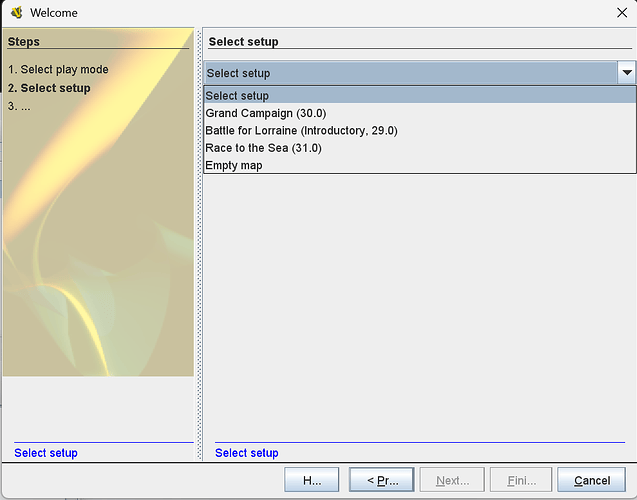Click the blue Select setup label under the right pane
This screenshot has width=637, height=500.
(247, 453)
